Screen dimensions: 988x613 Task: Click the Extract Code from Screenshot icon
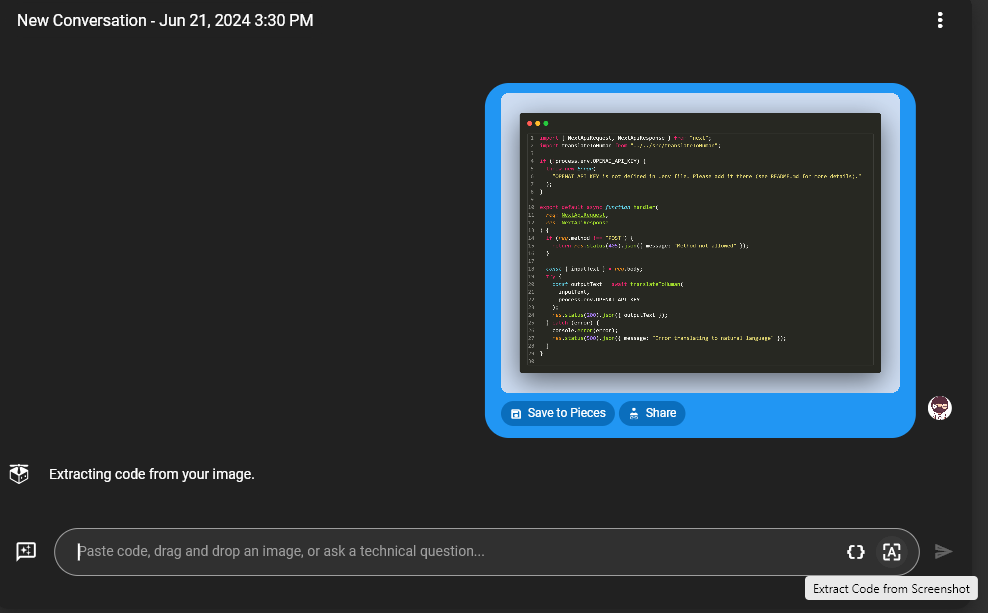[x=891, y=551]
